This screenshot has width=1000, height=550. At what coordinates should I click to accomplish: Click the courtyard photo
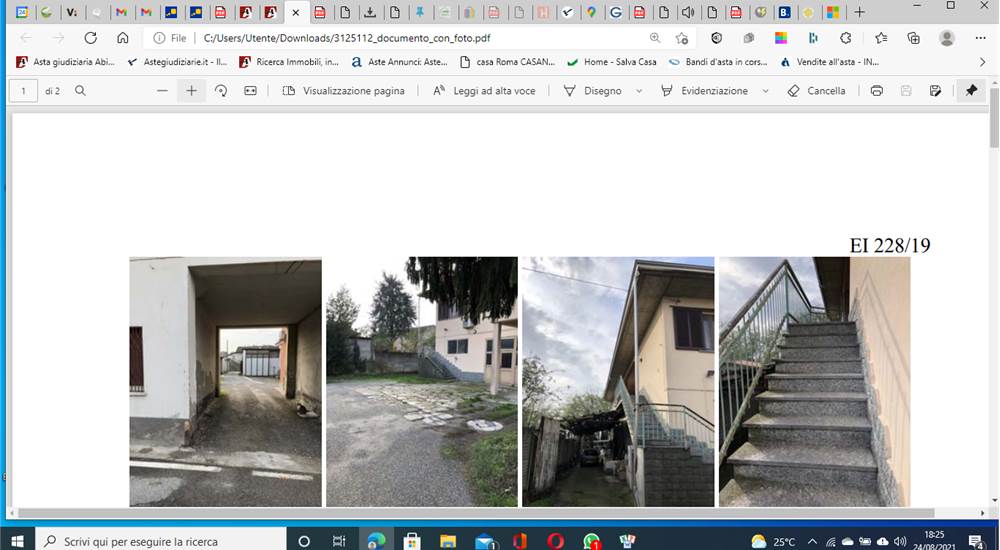(x=422, y=382)
